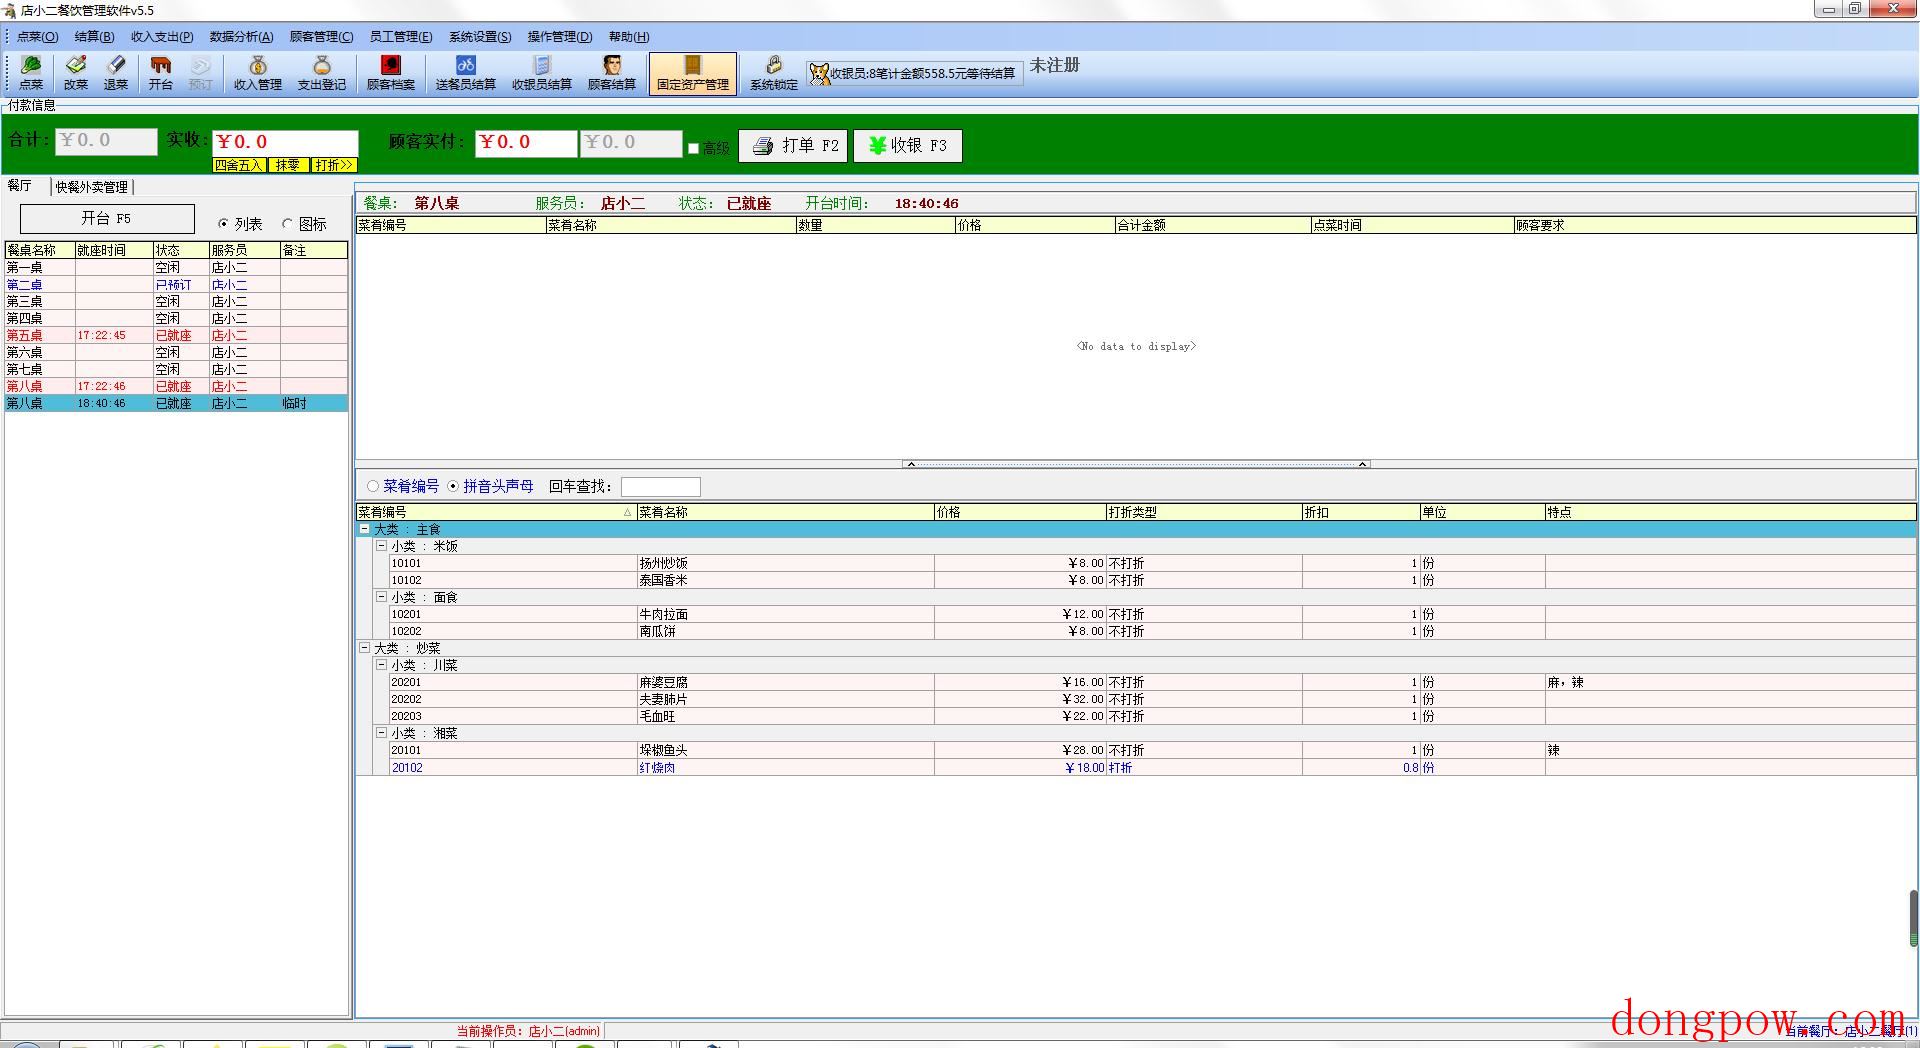
Task: Open the 系统设置(S) menu
Action: pos(480,37)
